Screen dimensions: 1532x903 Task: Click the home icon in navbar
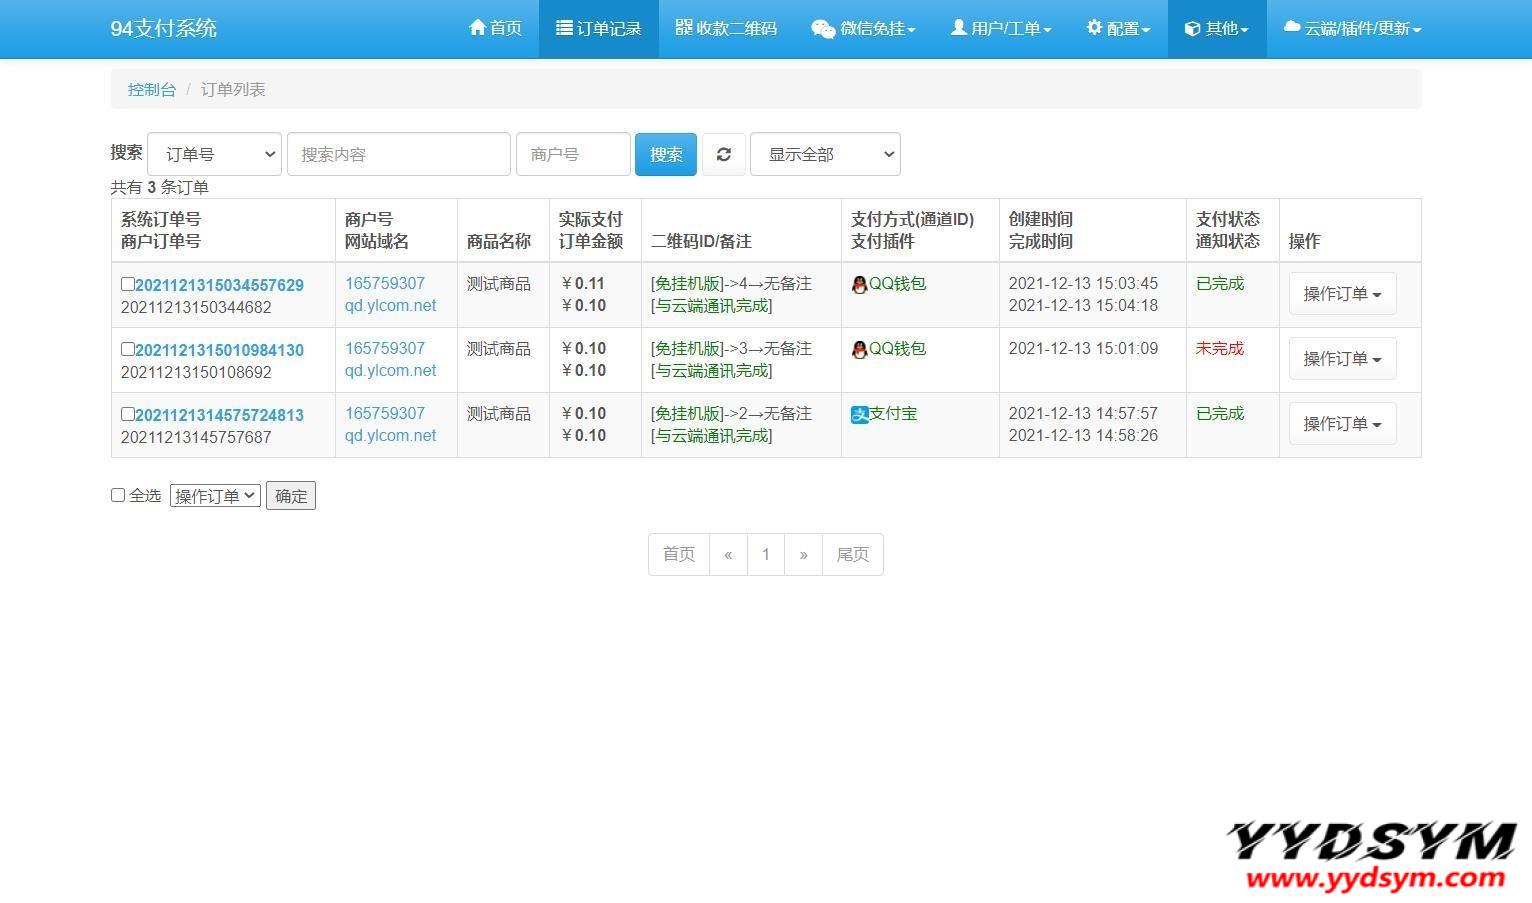click(477, 28)
